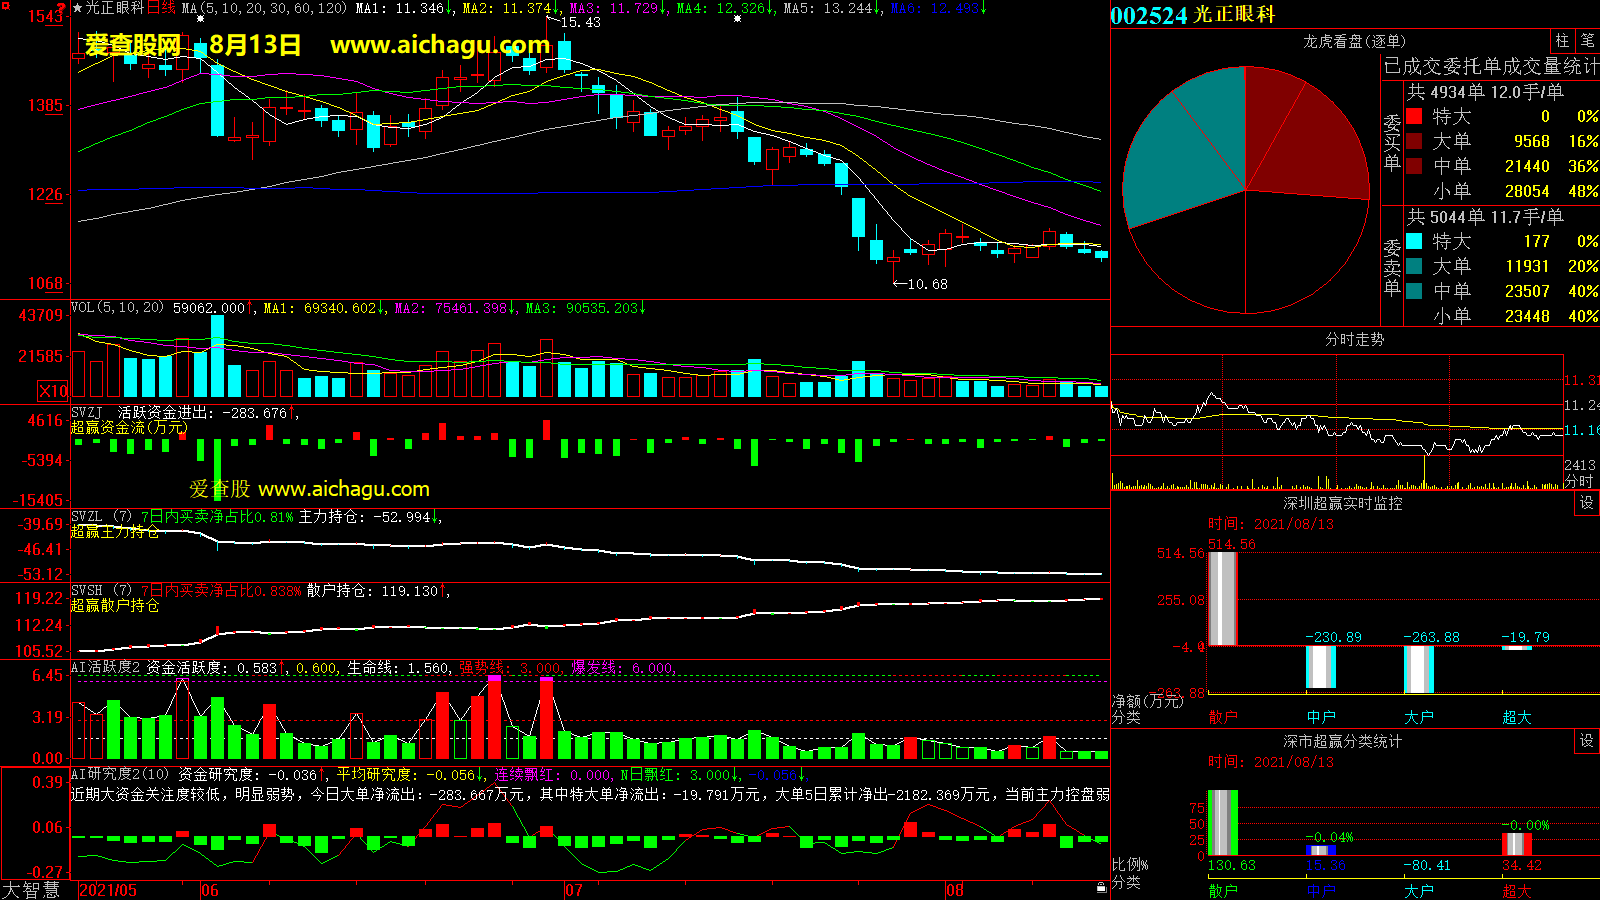
Task: Switch to the 笔 tick view
Action: click(1587, 41)
